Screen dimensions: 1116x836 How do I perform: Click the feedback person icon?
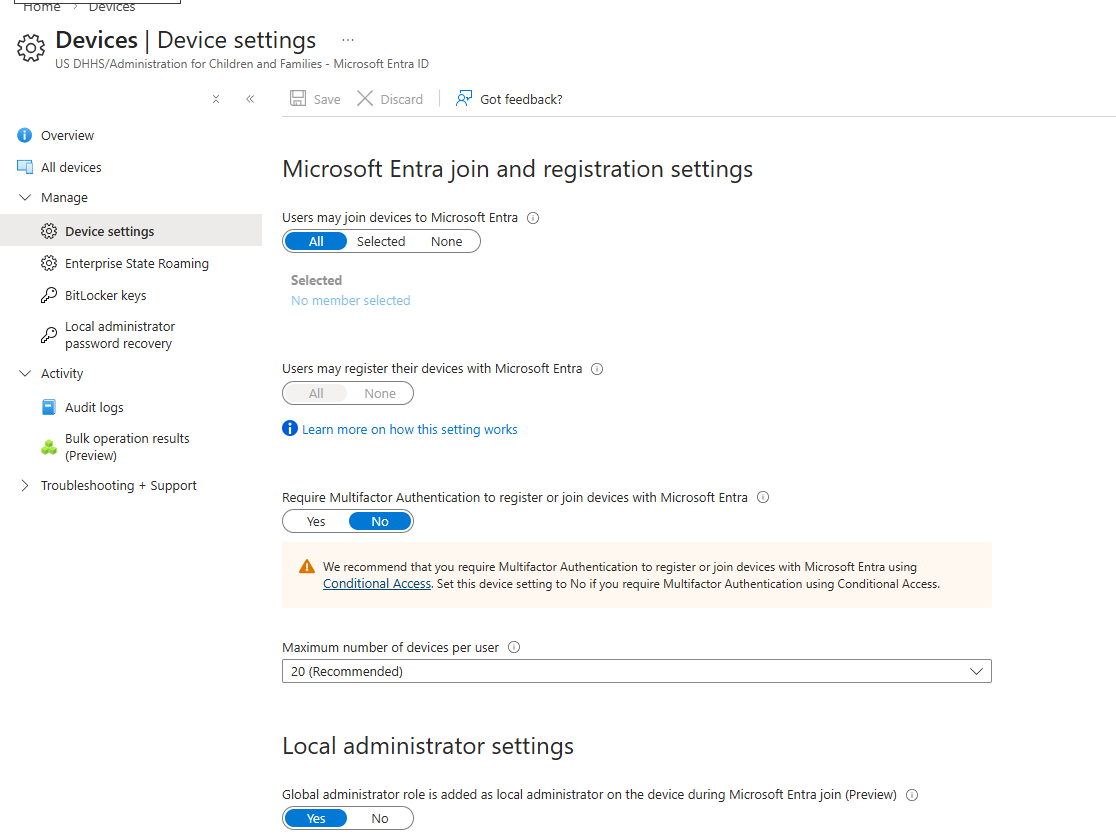(x=464, y=98)
